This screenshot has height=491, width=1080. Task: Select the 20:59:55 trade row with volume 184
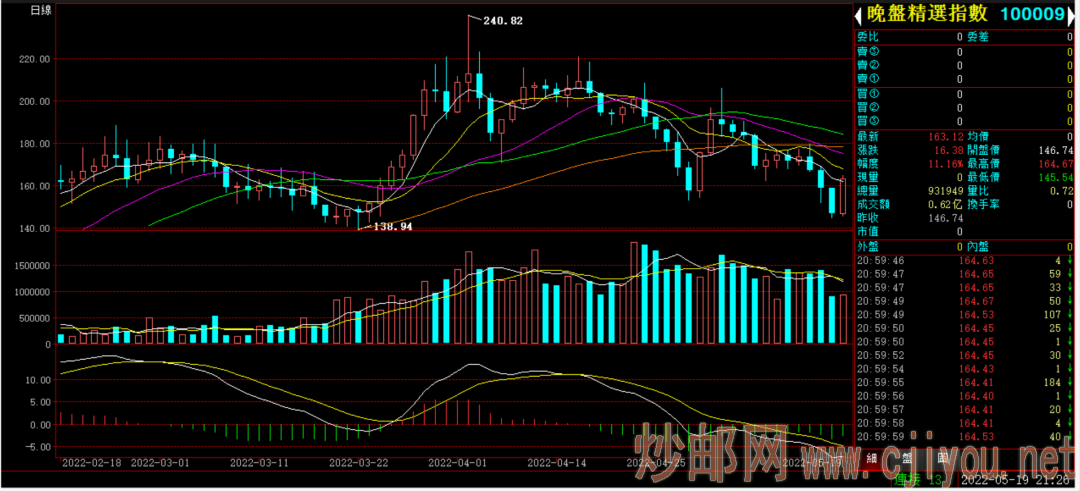coord(965,382)
